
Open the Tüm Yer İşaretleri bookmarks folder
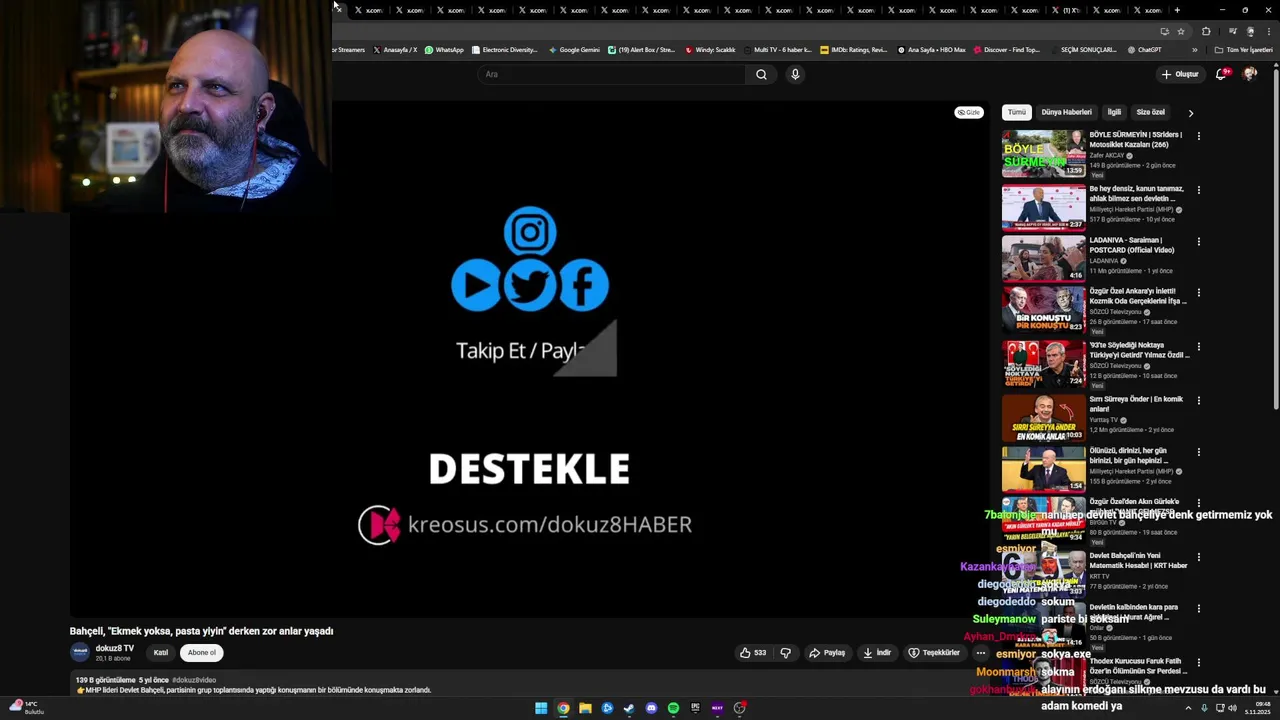coord(1244,49)
